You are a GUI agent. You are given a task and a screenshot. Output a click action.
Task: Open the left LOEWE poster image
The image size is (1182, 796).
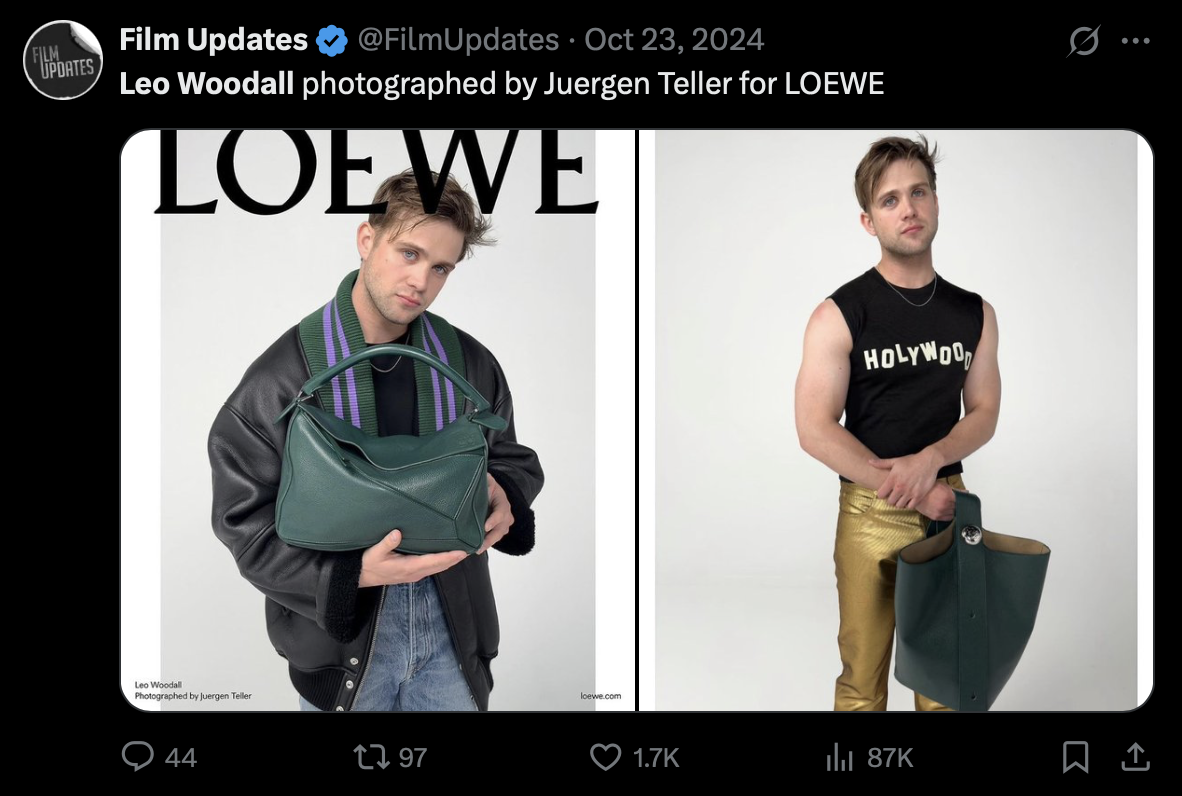(x=378, y=420)
